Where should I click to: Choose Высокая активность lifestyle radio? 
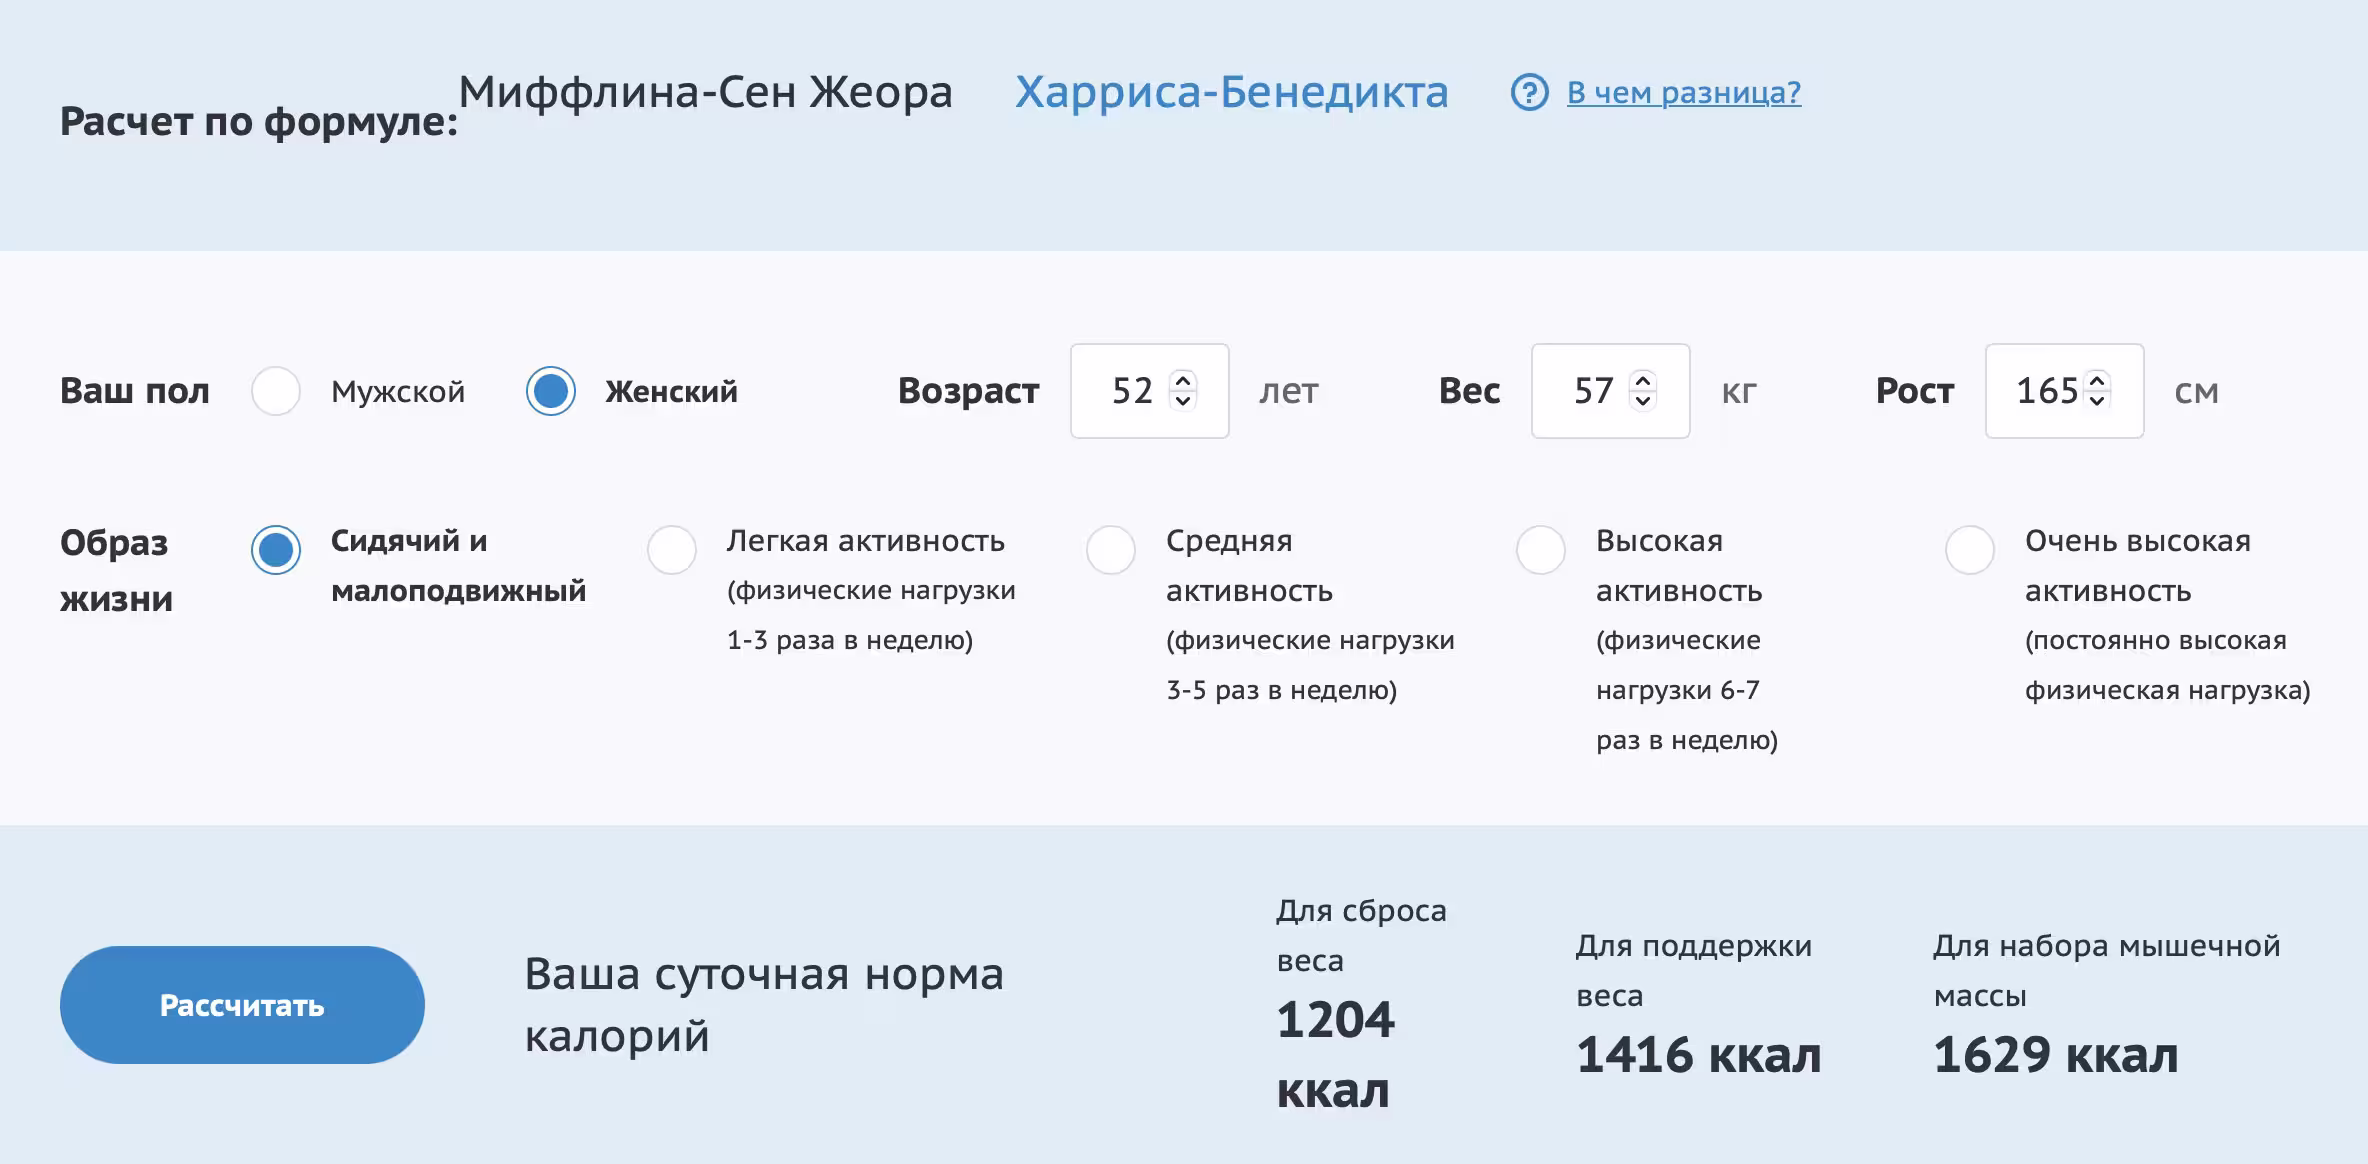click(x=1541, y=550)
